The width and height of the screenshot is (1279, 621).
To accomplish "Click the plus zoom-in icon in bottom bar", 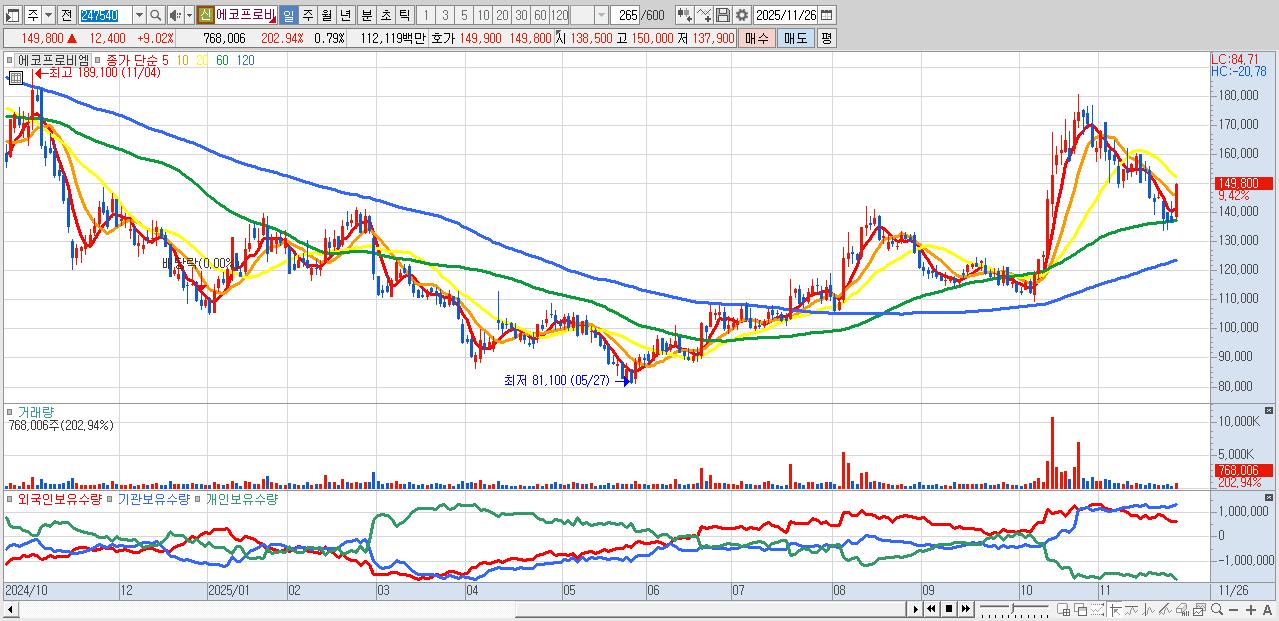I will 1250,609.
